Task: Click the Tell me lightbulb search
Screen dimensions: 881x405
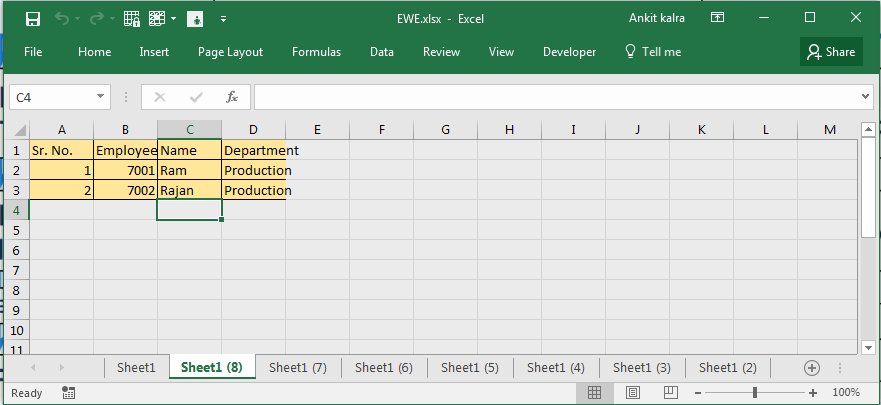Action: tap(652, 52)
